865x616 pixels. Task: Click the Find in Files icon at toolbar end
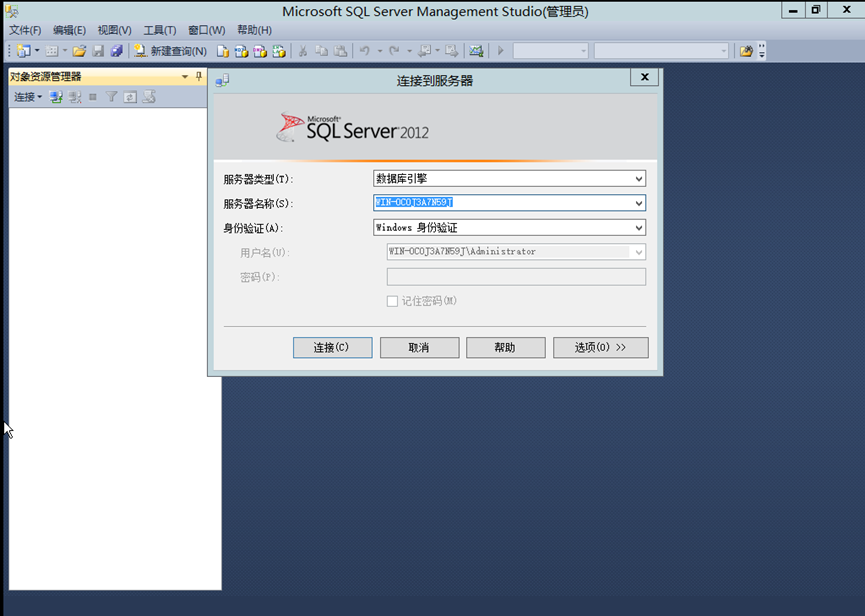[746, 51]
